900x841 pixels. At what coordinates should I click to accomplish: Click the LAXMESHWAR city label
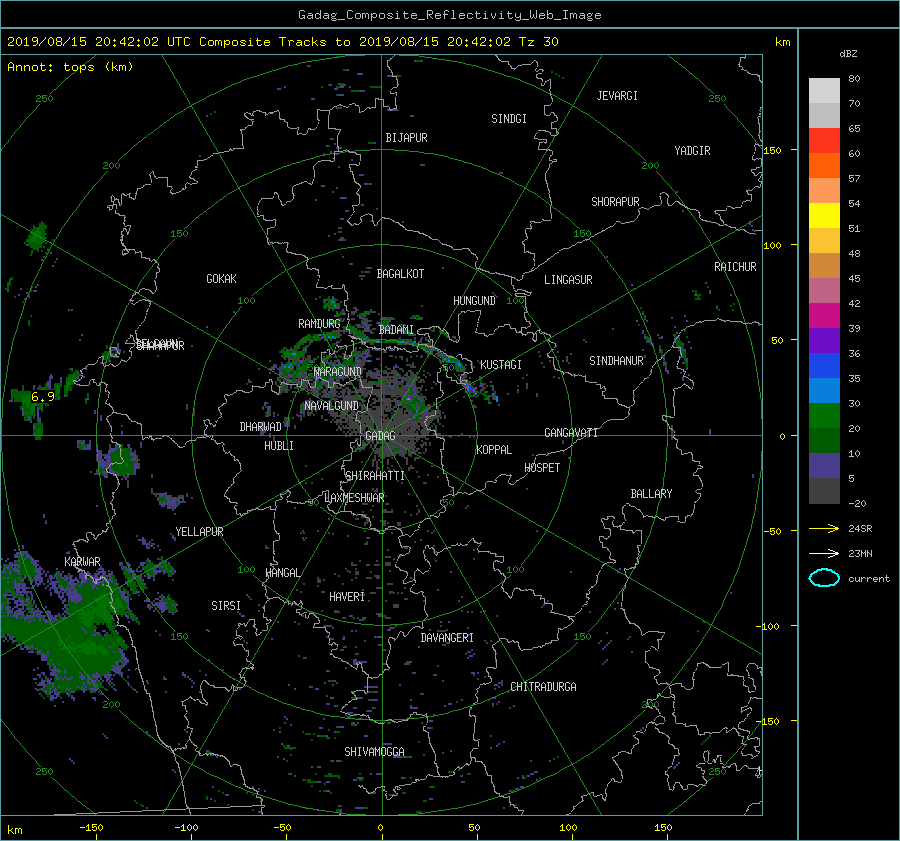354,498
